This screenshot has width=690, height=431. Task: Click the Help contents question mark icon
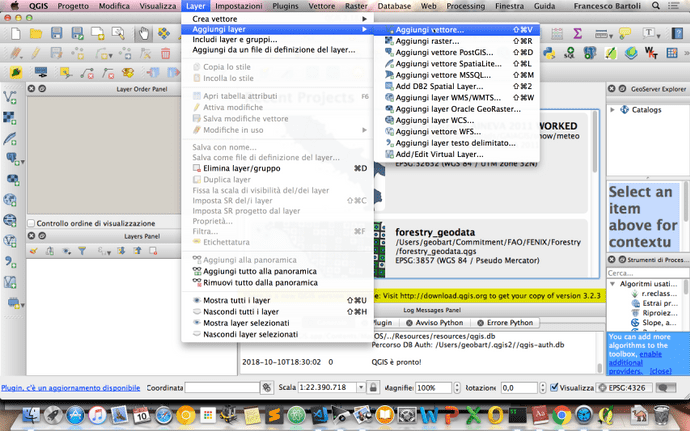click(677, 33)
